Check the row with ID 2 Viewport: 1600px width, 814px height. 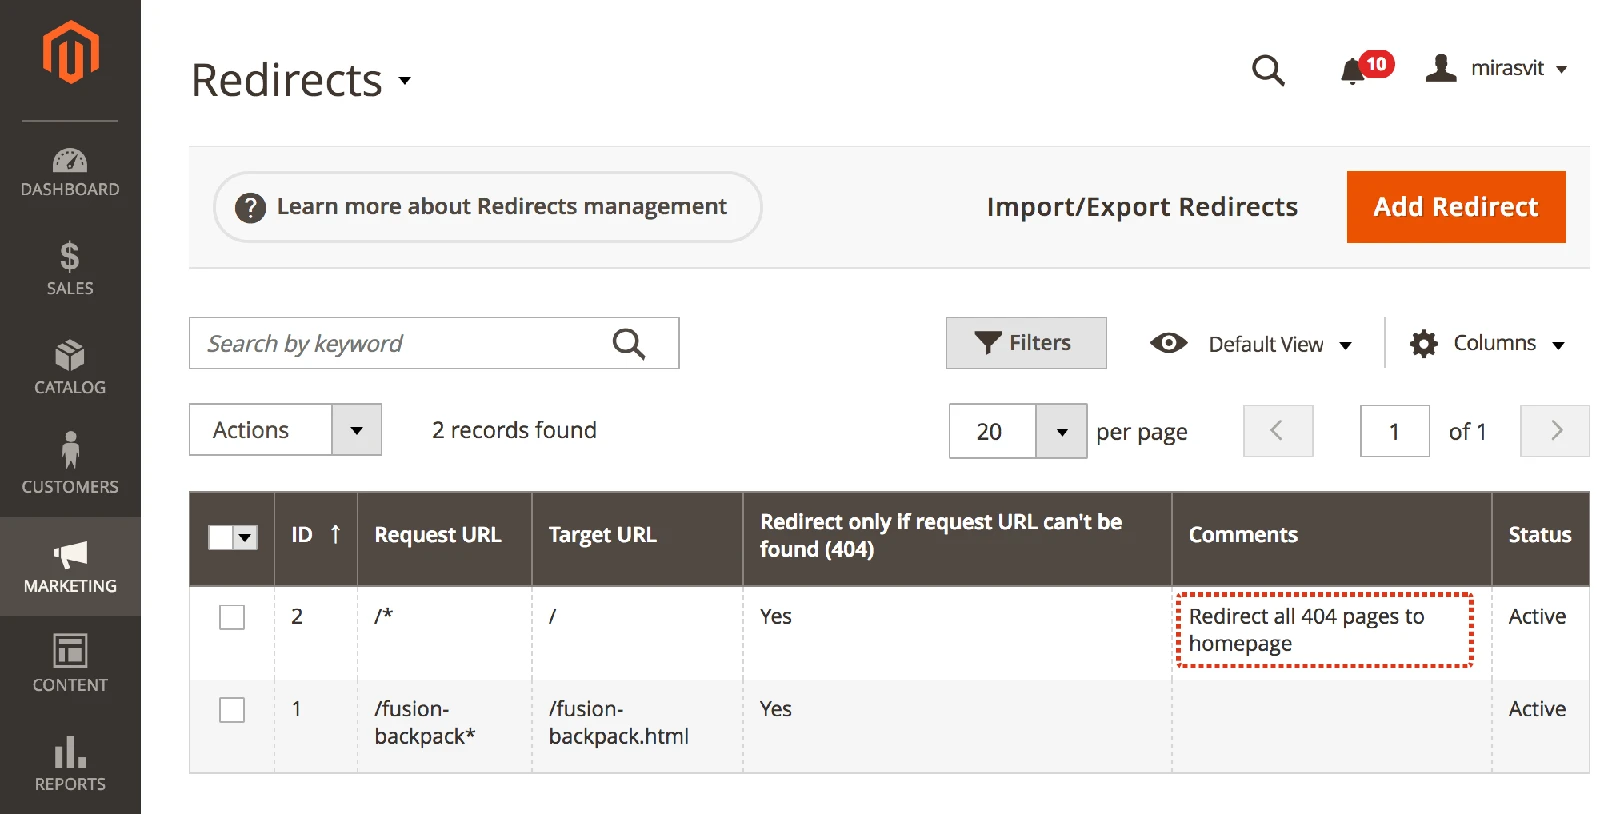[x=232, y=617]
